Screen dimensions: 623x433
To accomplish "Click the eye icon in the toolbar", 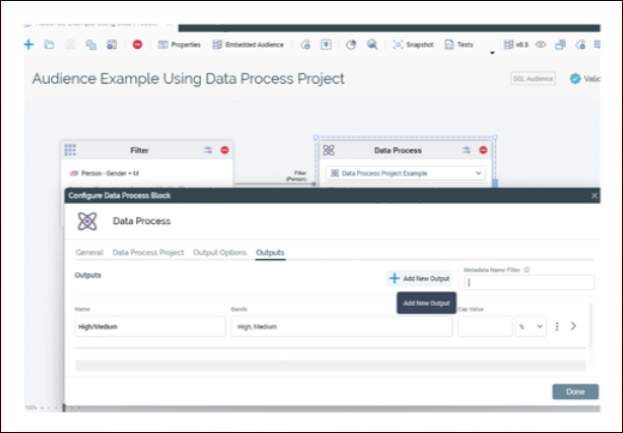I will (540, 45).
